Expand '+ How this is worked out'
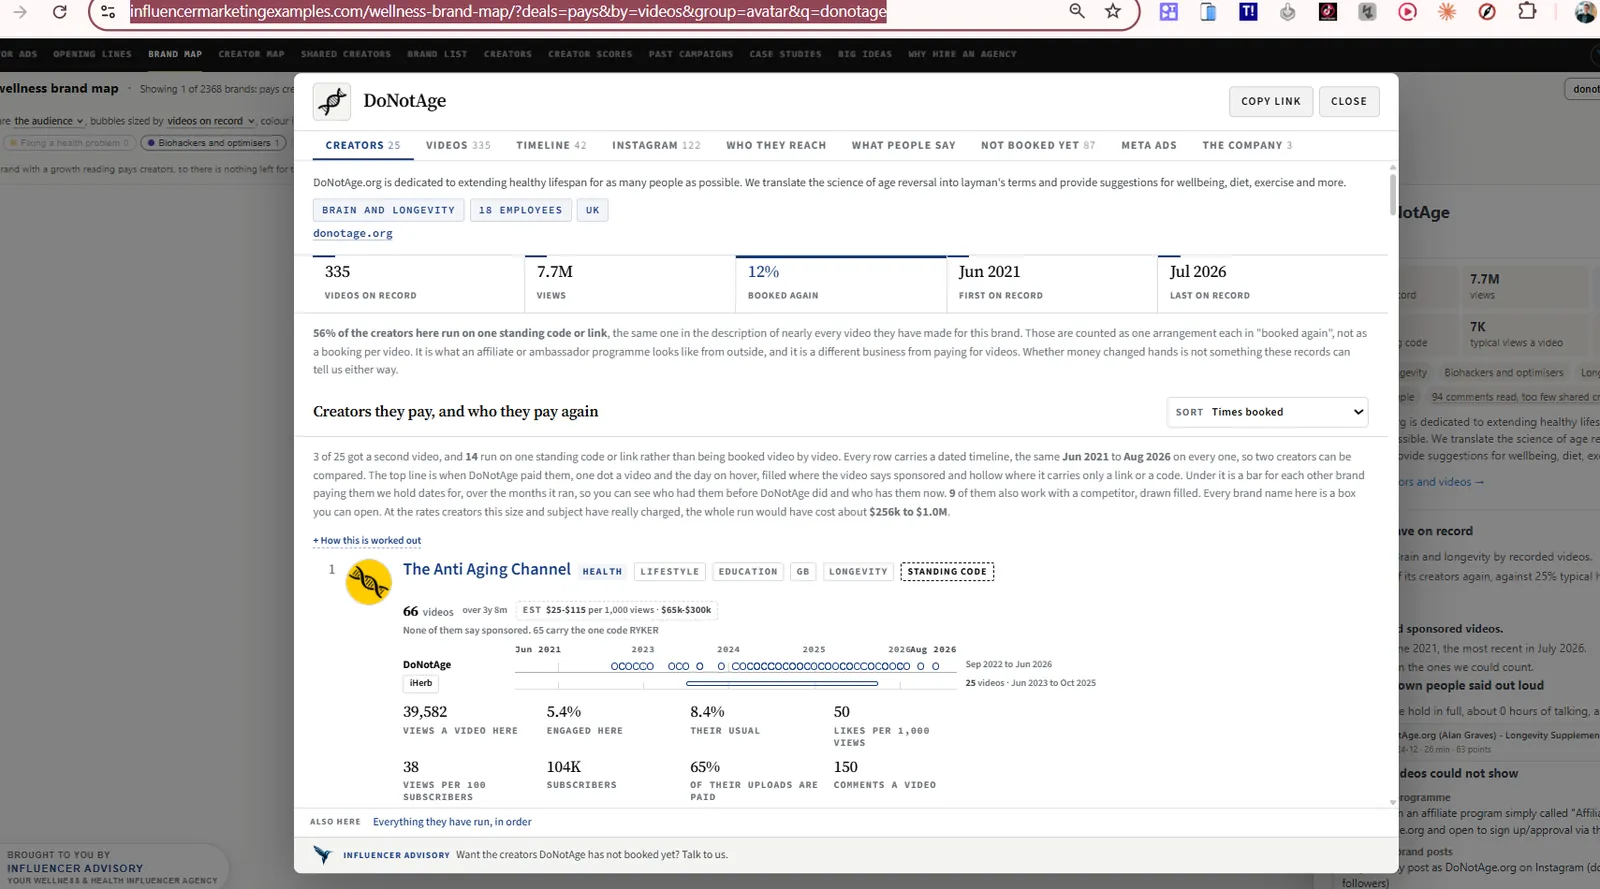 pyautogui.click(x=367, y=541)
